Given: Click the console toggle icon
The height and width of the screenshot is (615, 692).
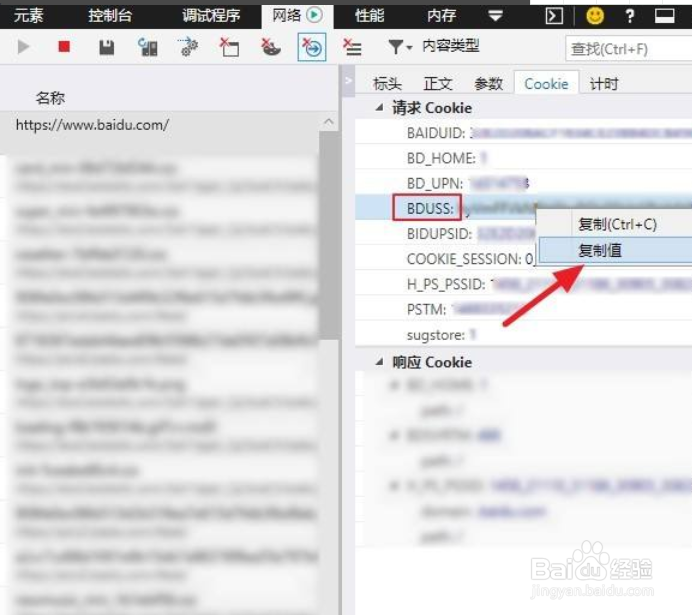Looking at the screenshot, I should (x=554, y=16).
